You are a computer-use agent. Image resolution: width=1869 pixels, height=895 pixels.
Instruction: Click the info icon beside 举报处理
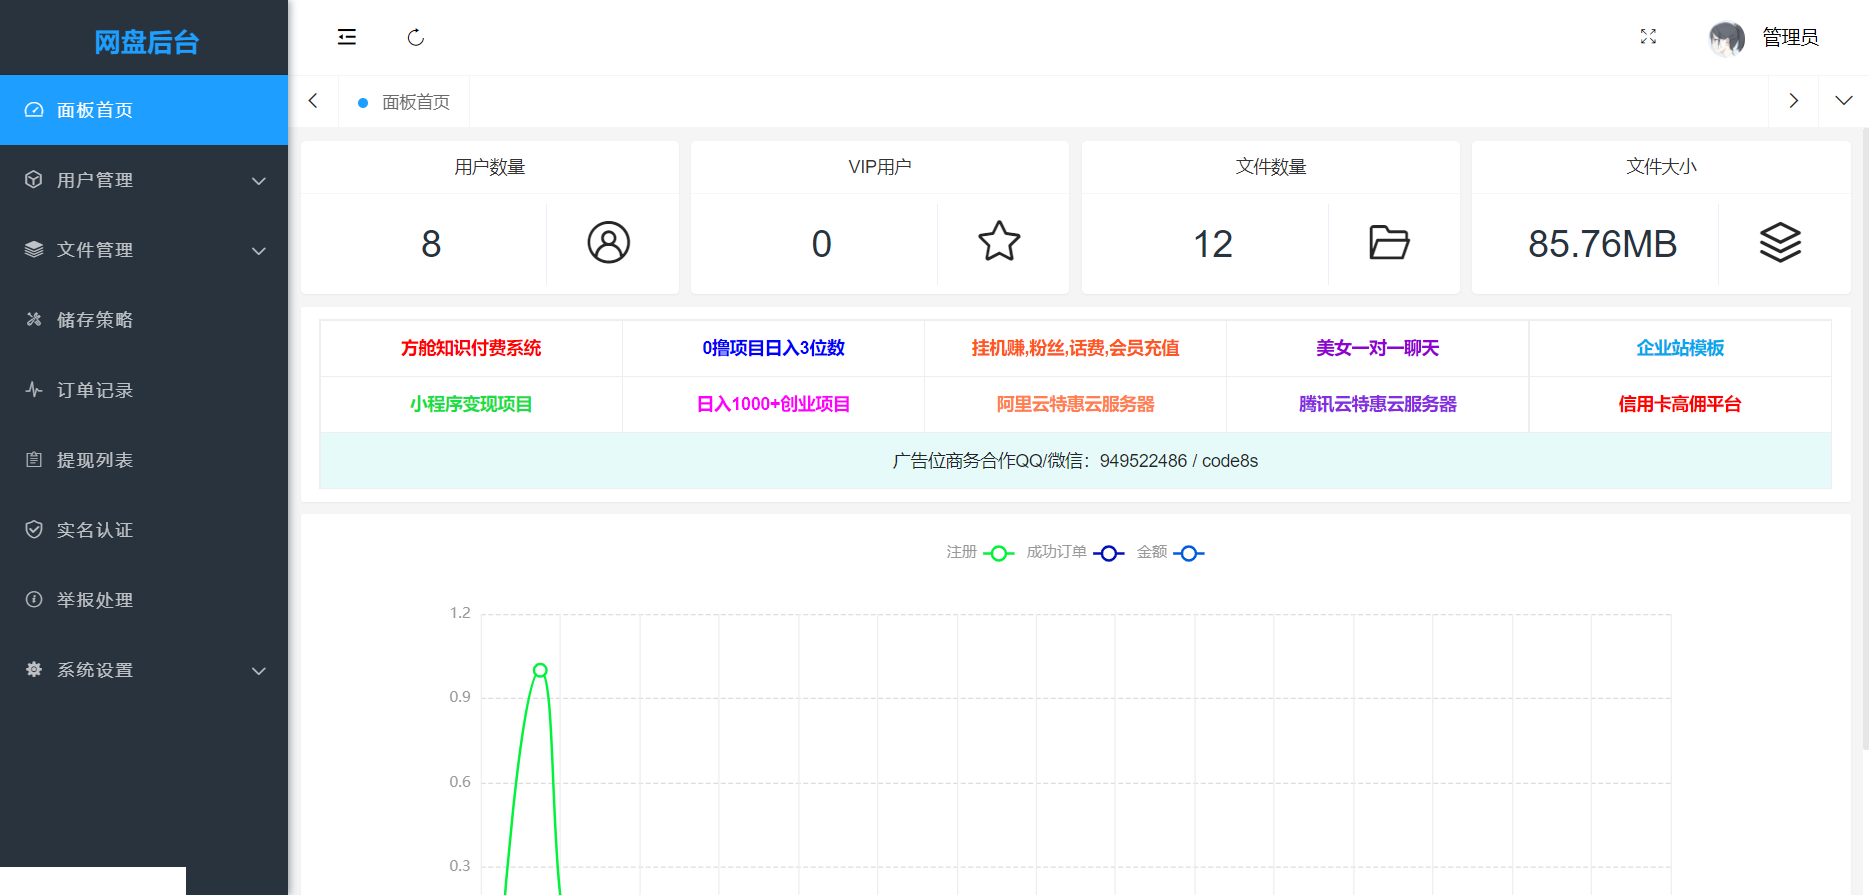34,600
